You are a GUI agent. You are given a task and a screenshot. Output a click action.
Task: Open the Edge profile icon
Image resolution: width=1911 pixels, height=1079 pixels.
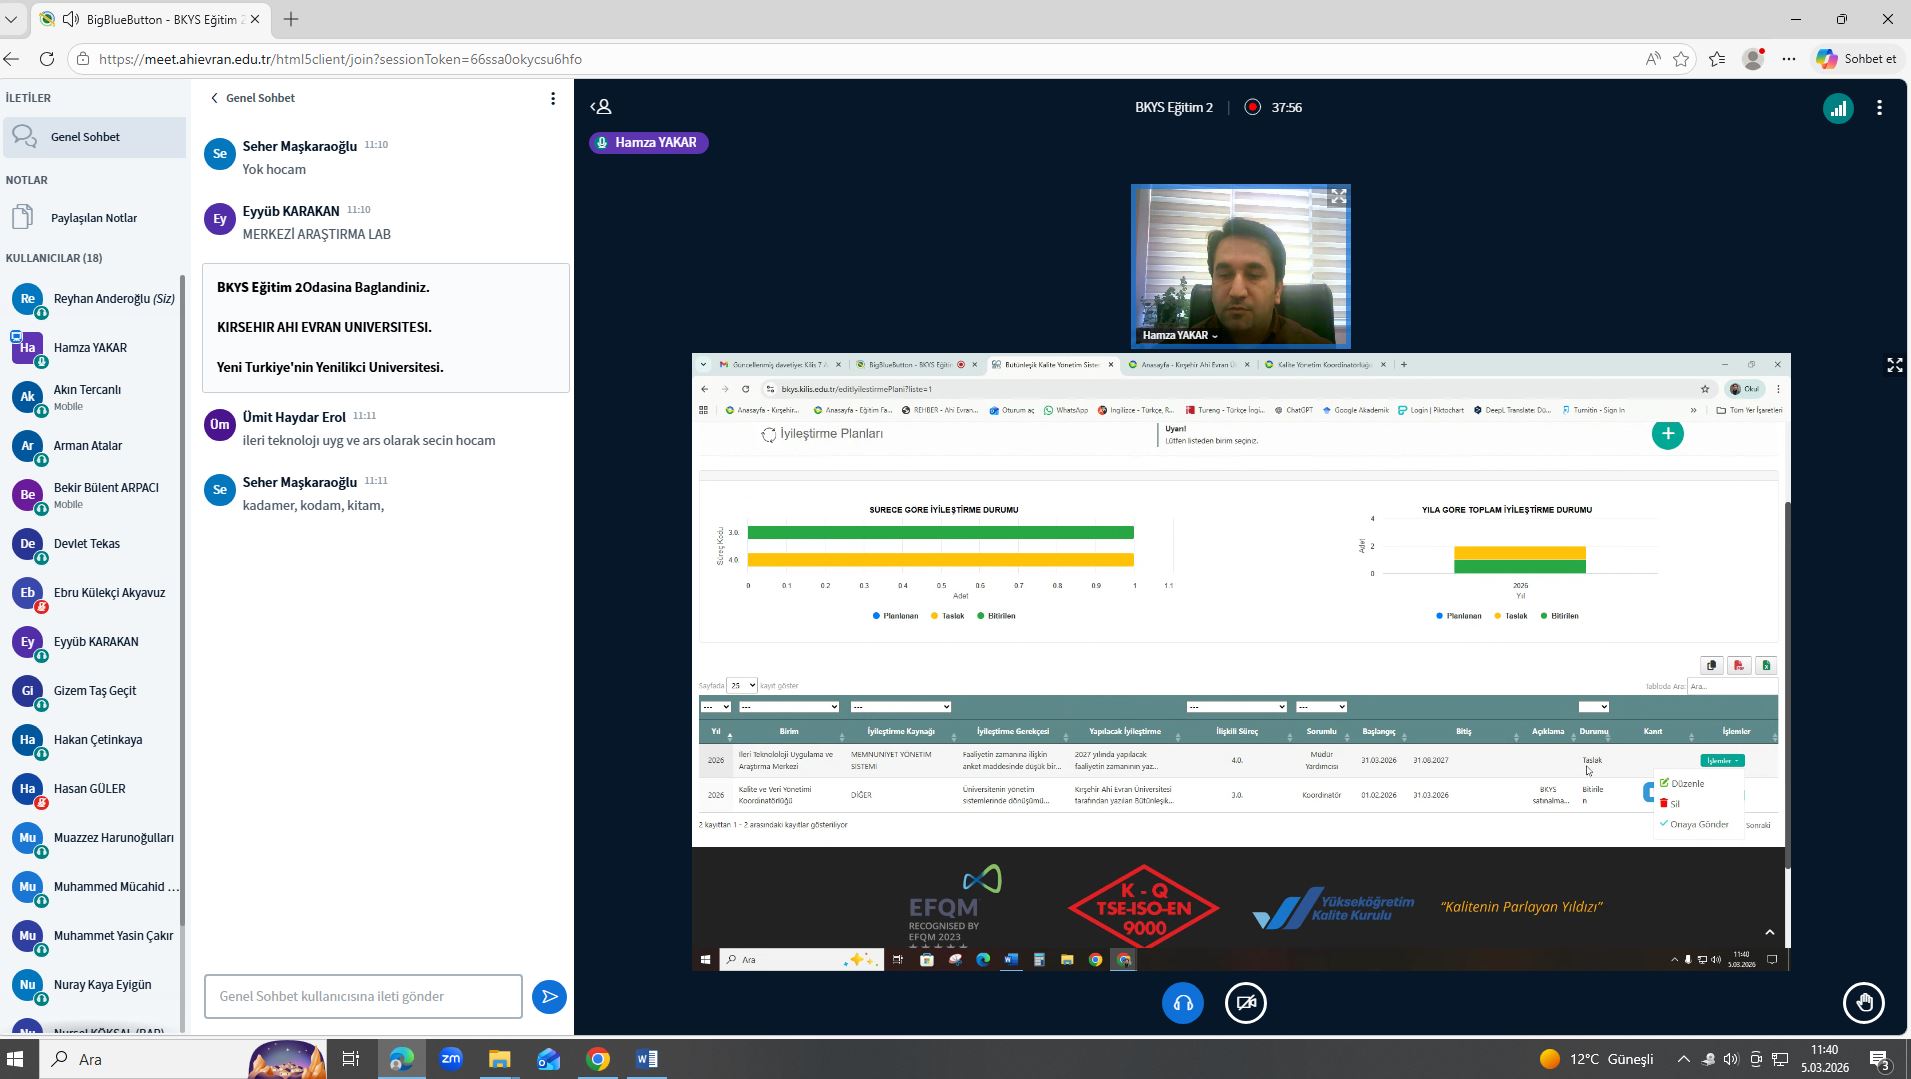point(1753,59)
